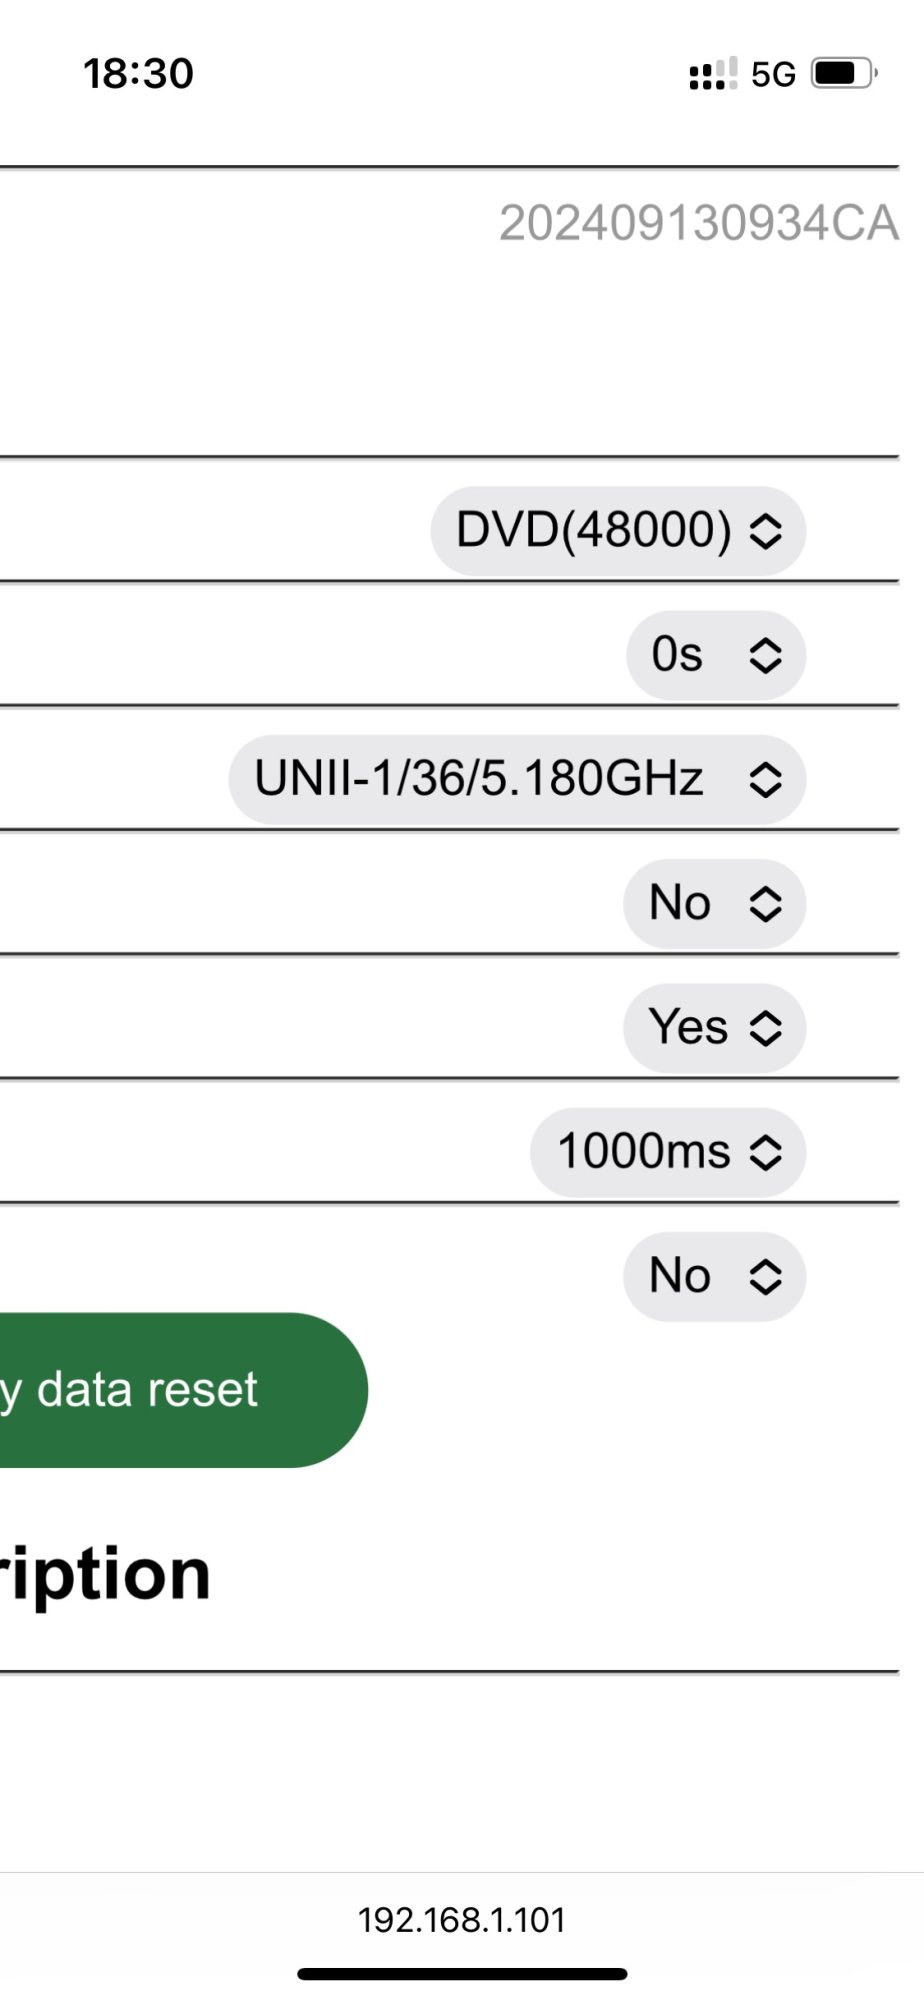
Task: Click the green data reset button
Action: (184, 1390)
